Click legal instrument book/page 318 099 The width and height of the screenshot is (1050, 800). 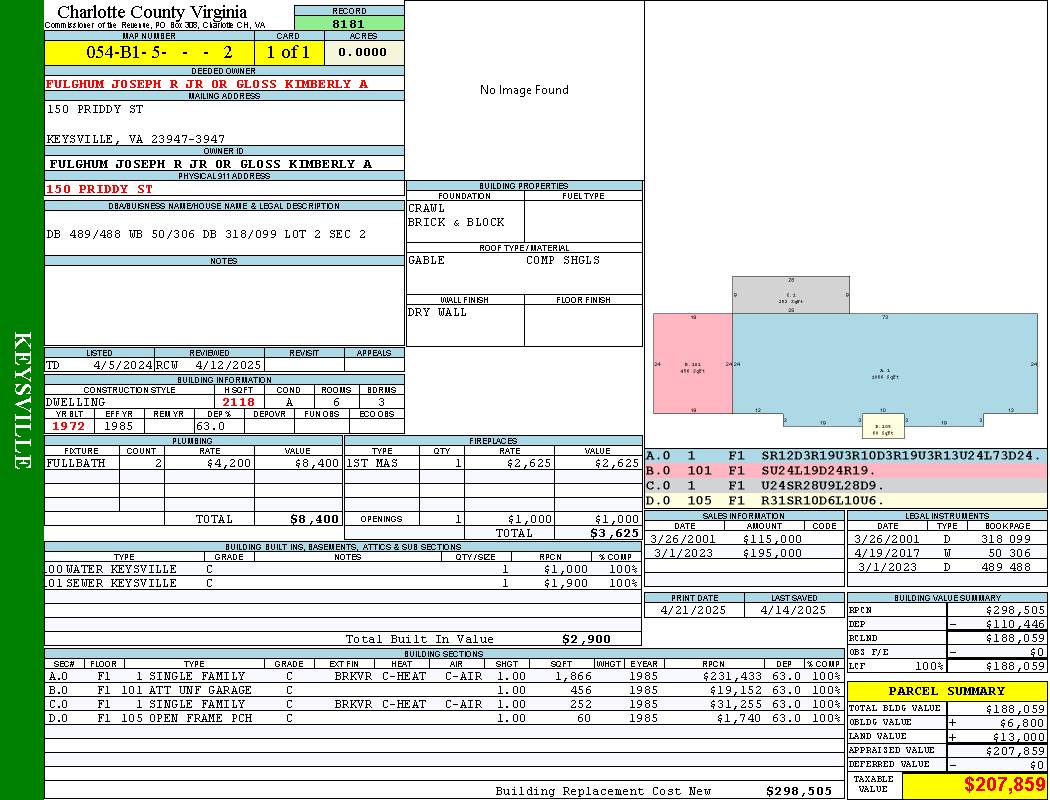click(1006, 539)
